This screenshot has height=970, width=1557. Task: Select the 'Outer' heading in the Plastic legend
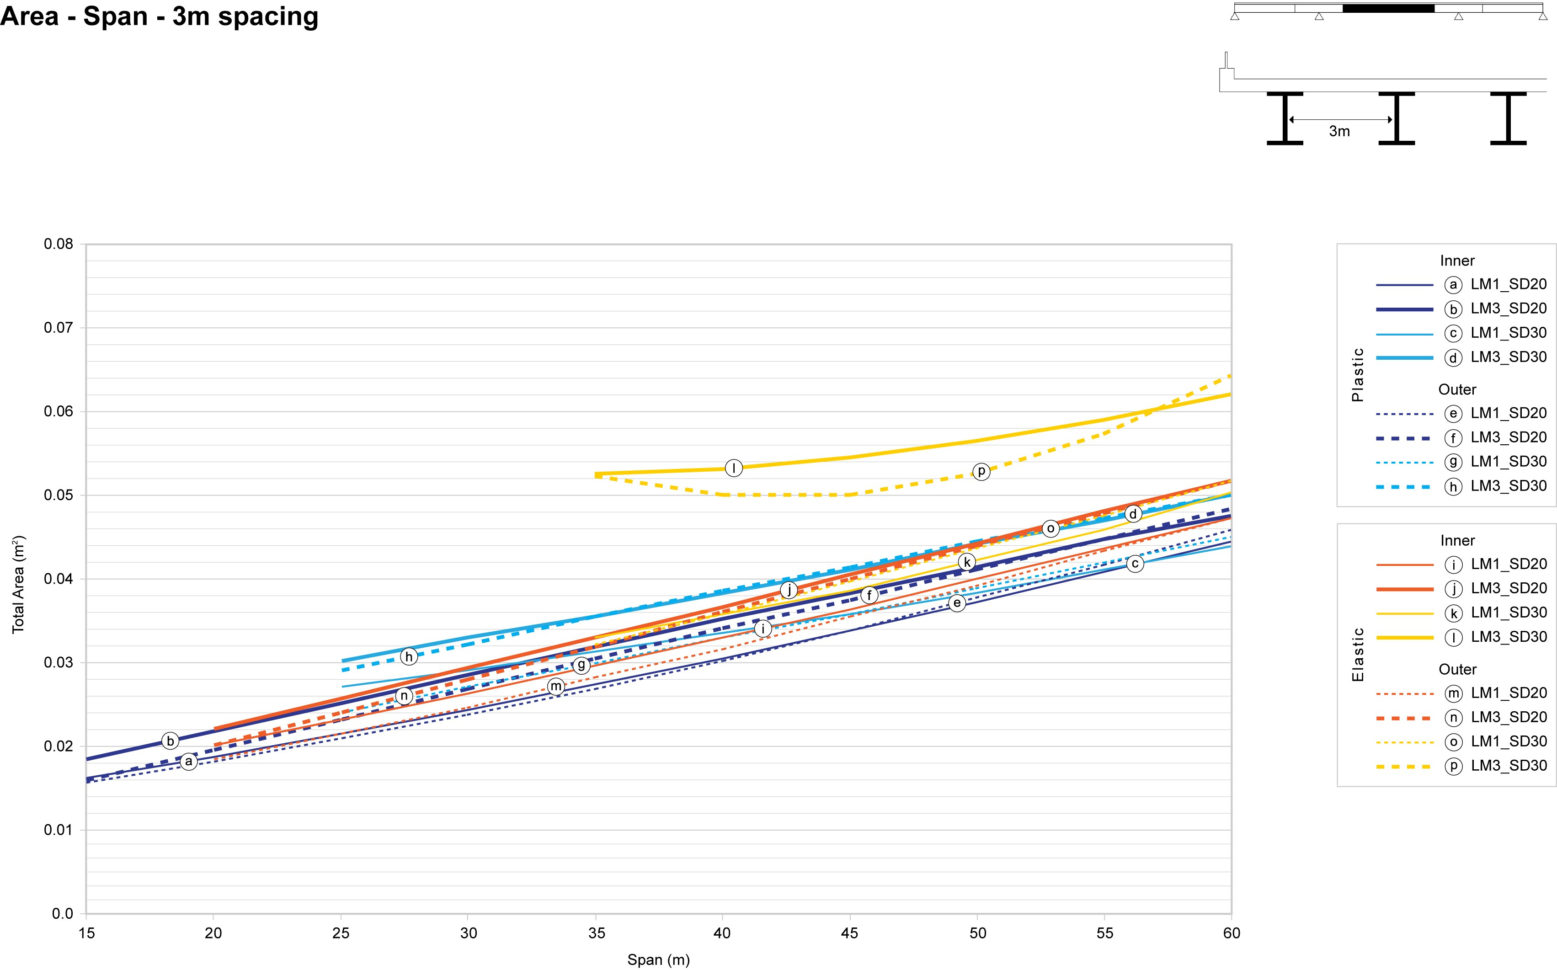[1457, 389]
